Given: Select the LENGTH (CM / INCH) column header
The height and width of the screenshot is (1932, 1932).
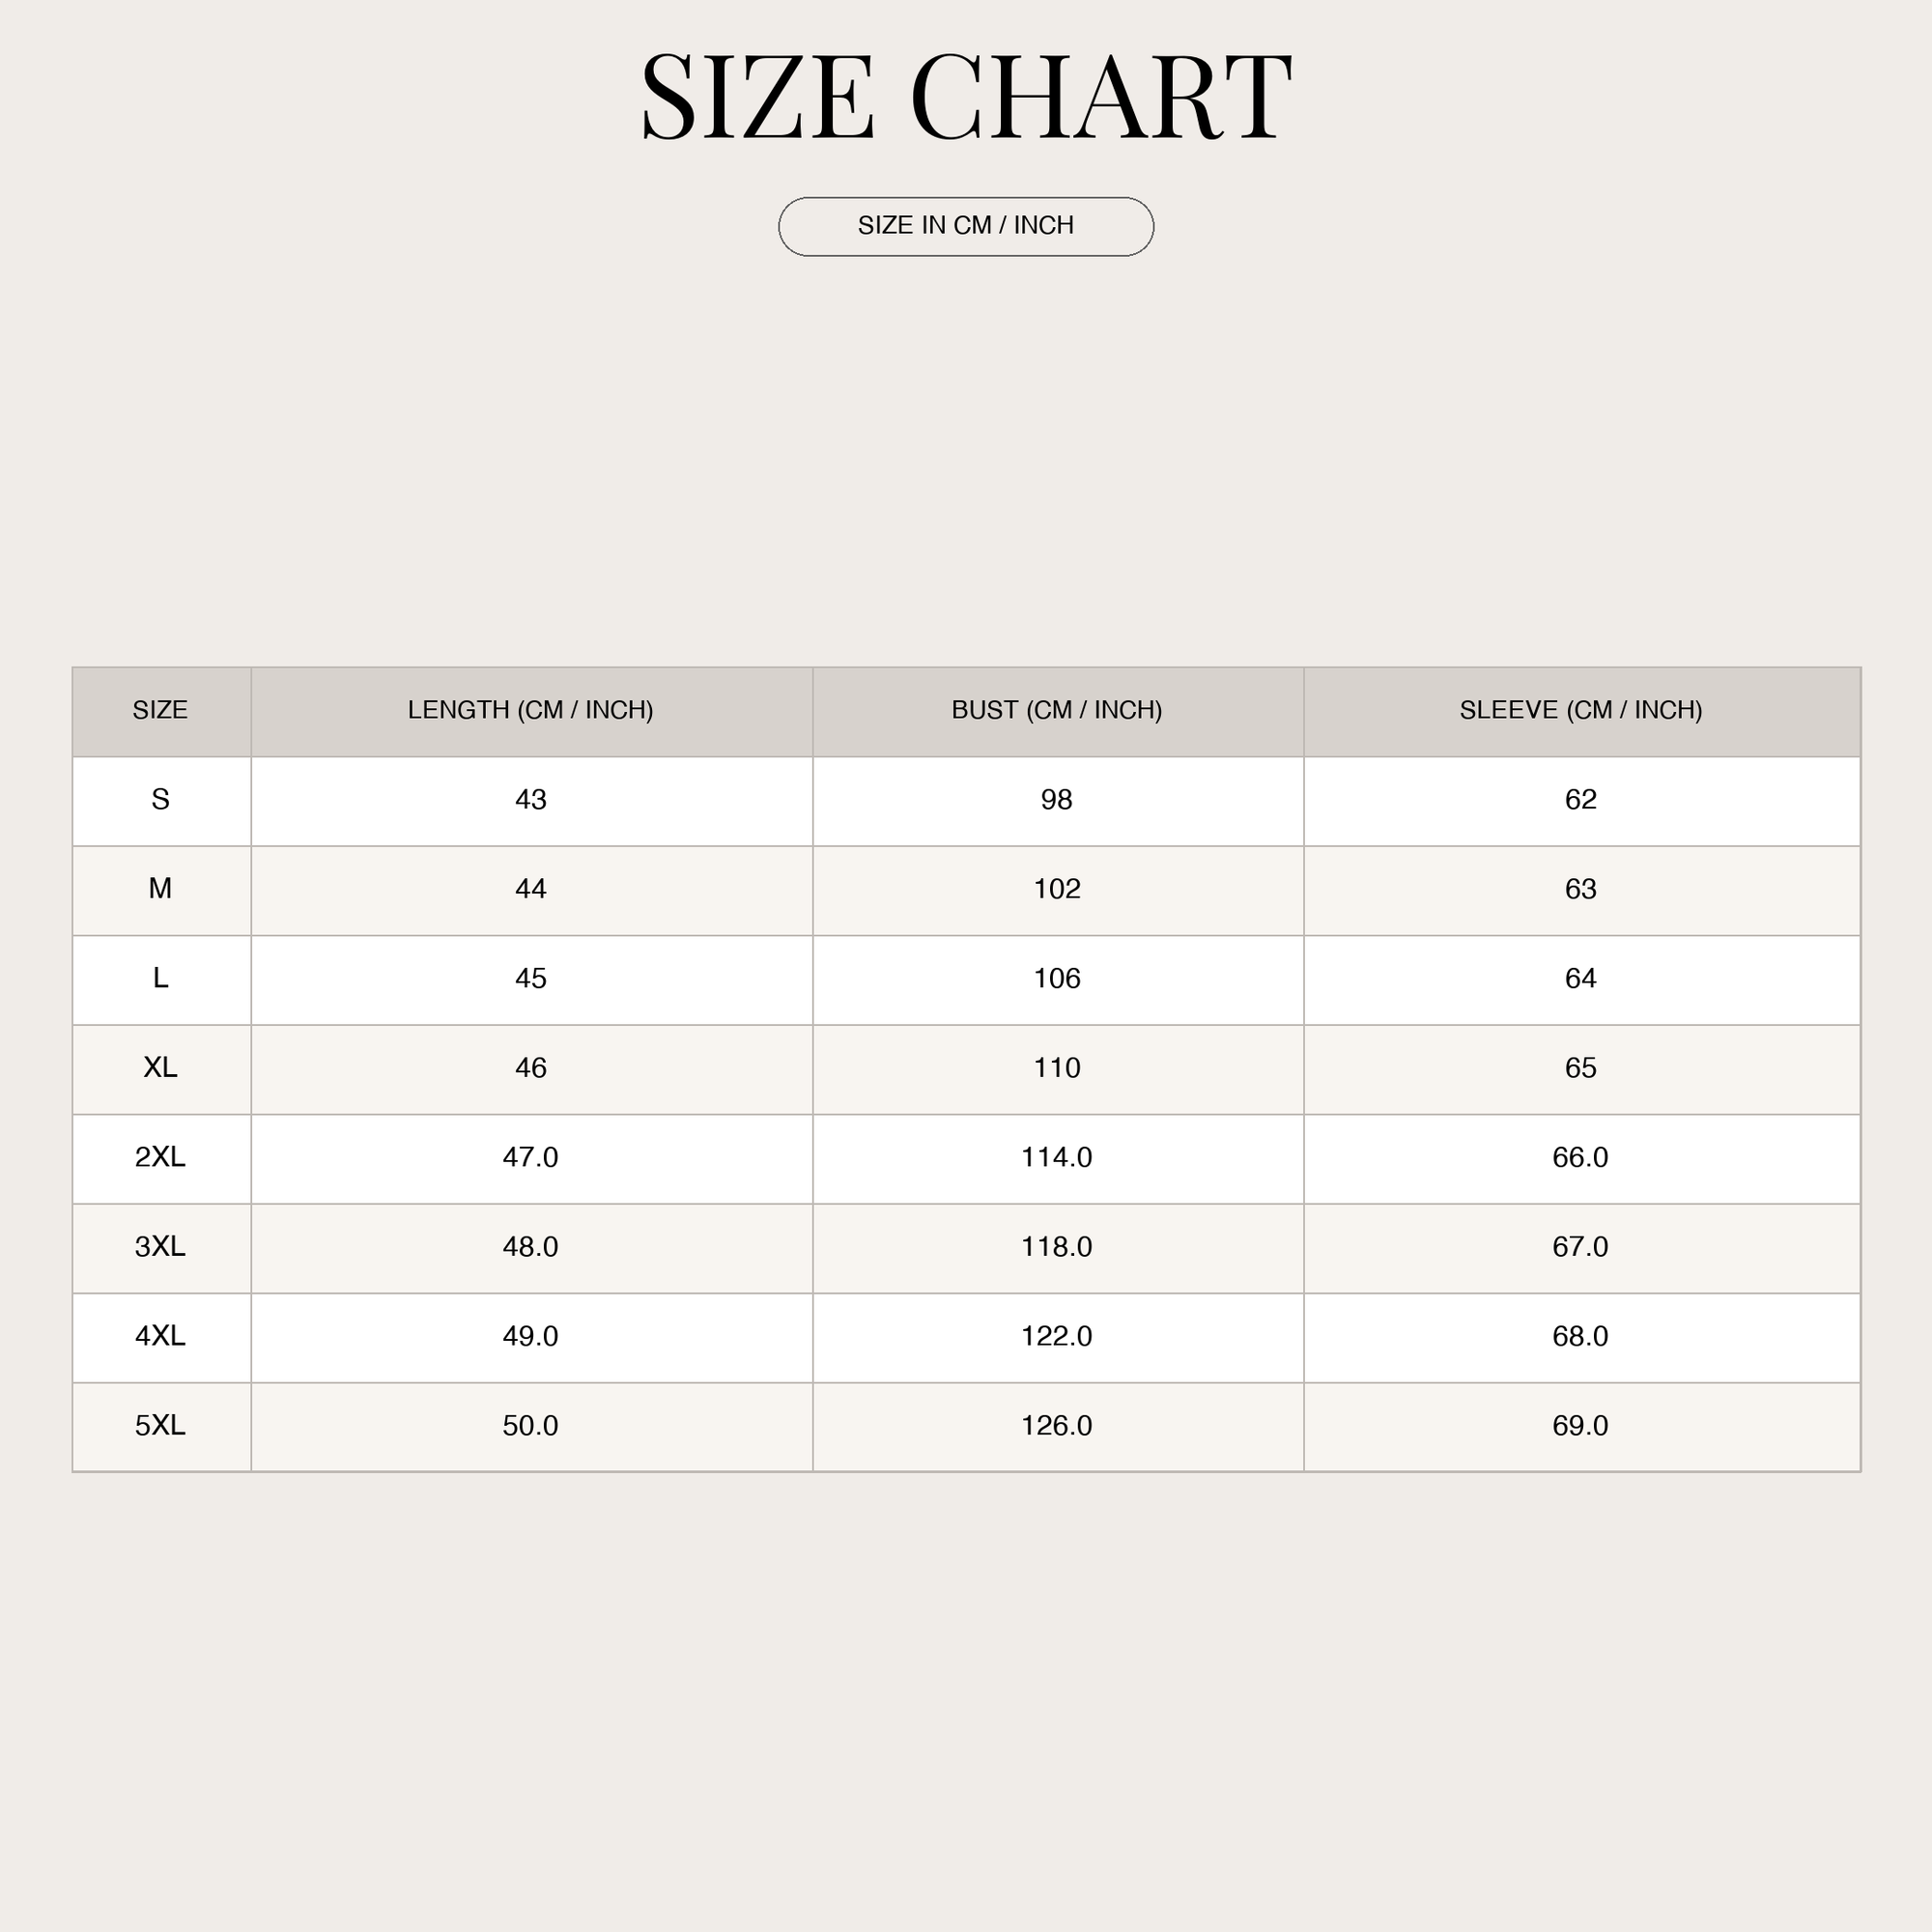Looking at the screenshot, I should [x=531, y=711].
